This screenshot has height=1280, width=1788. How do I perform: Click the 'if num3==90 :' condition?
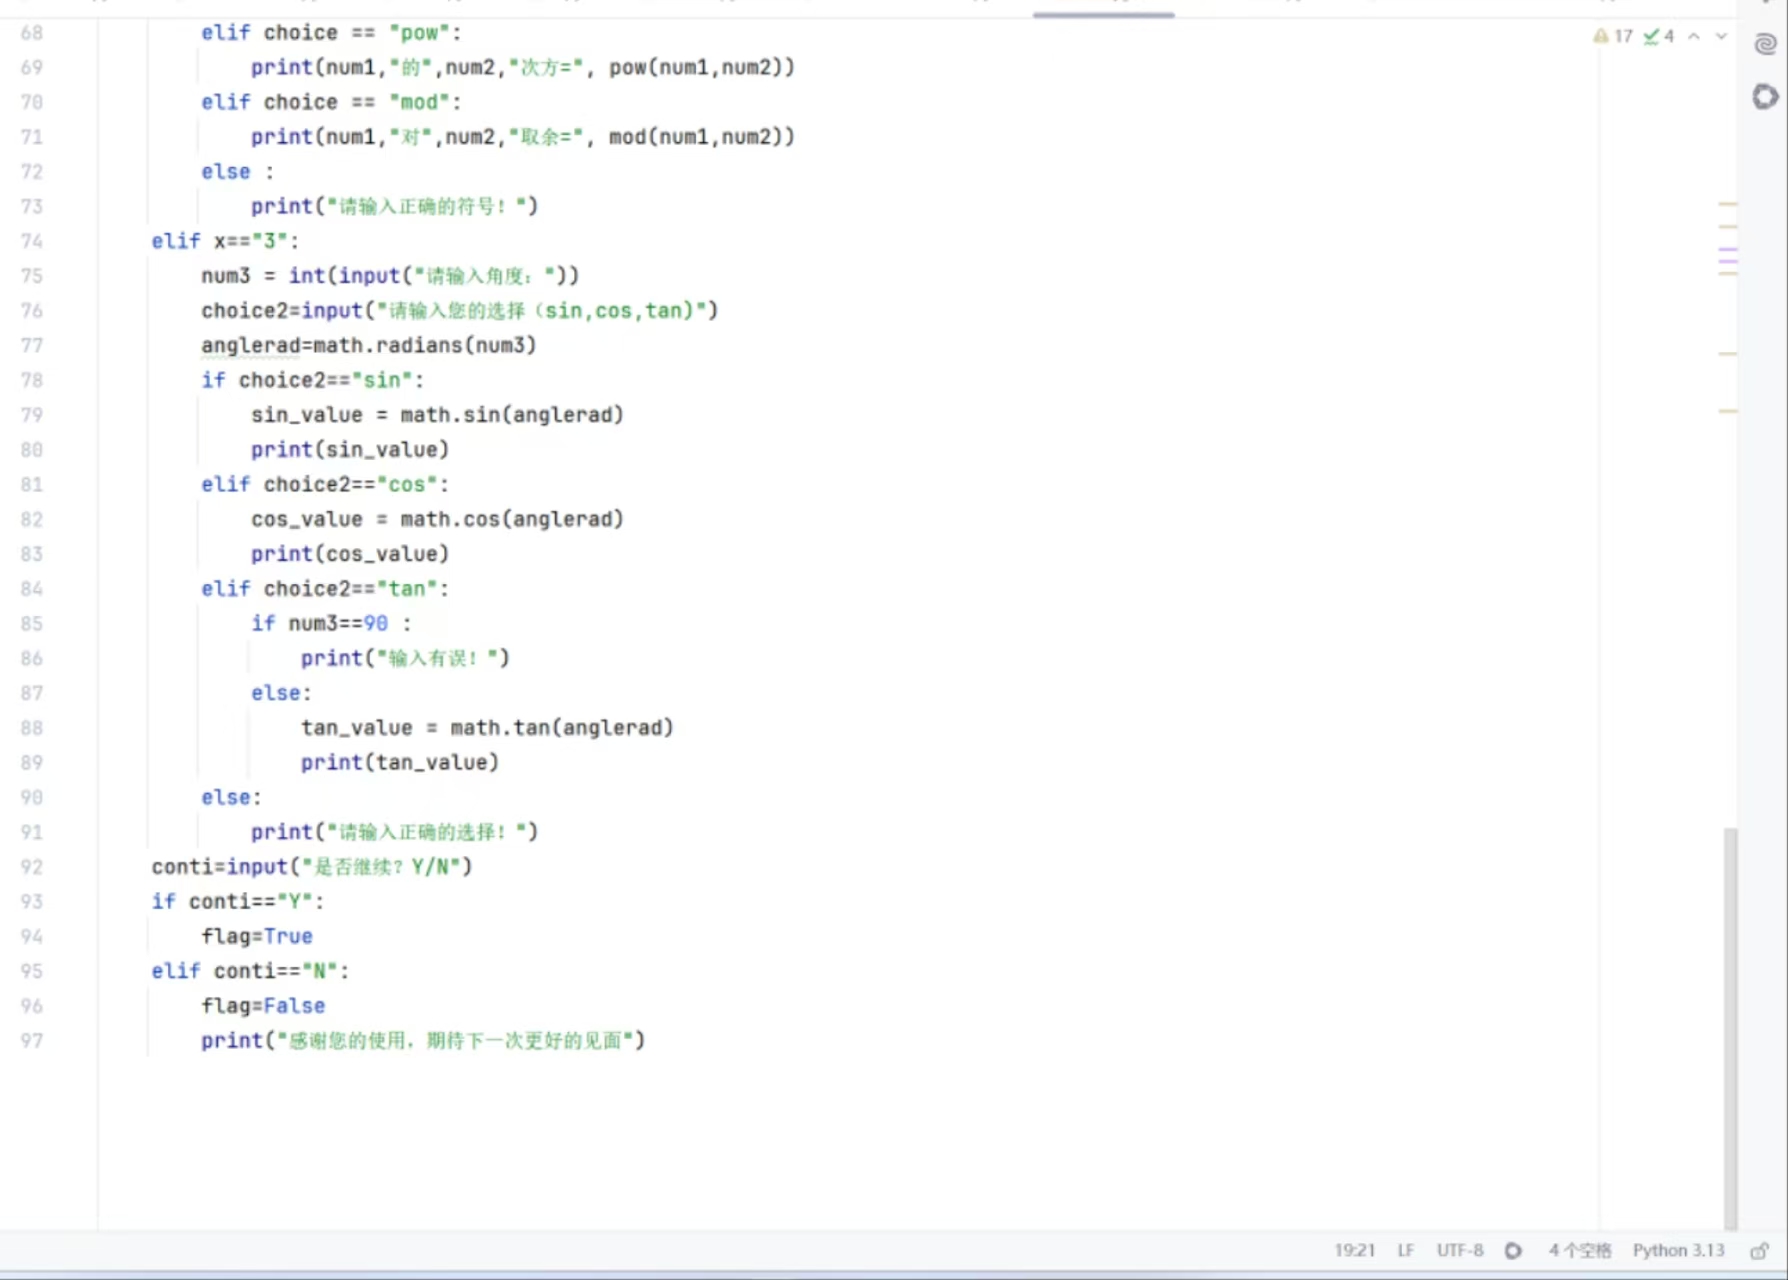[x=331, y=624]
